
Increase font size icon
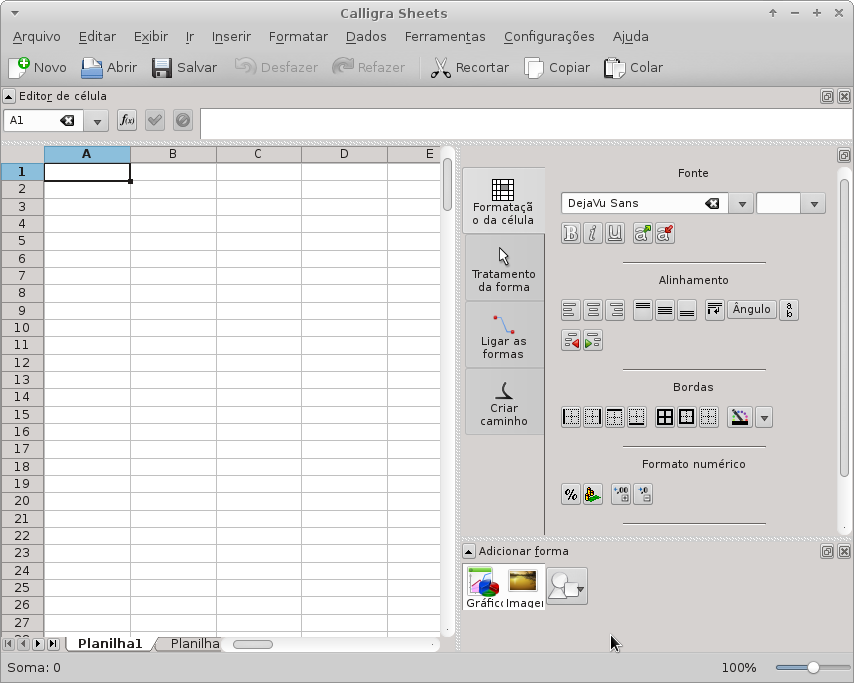pos(643,233)
